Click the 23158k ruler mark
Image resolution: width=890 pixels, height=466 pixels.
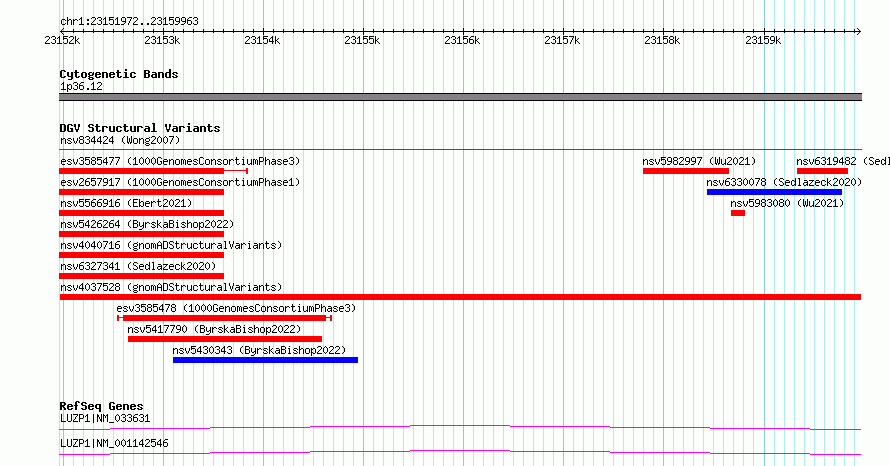[x=662, y=40]
